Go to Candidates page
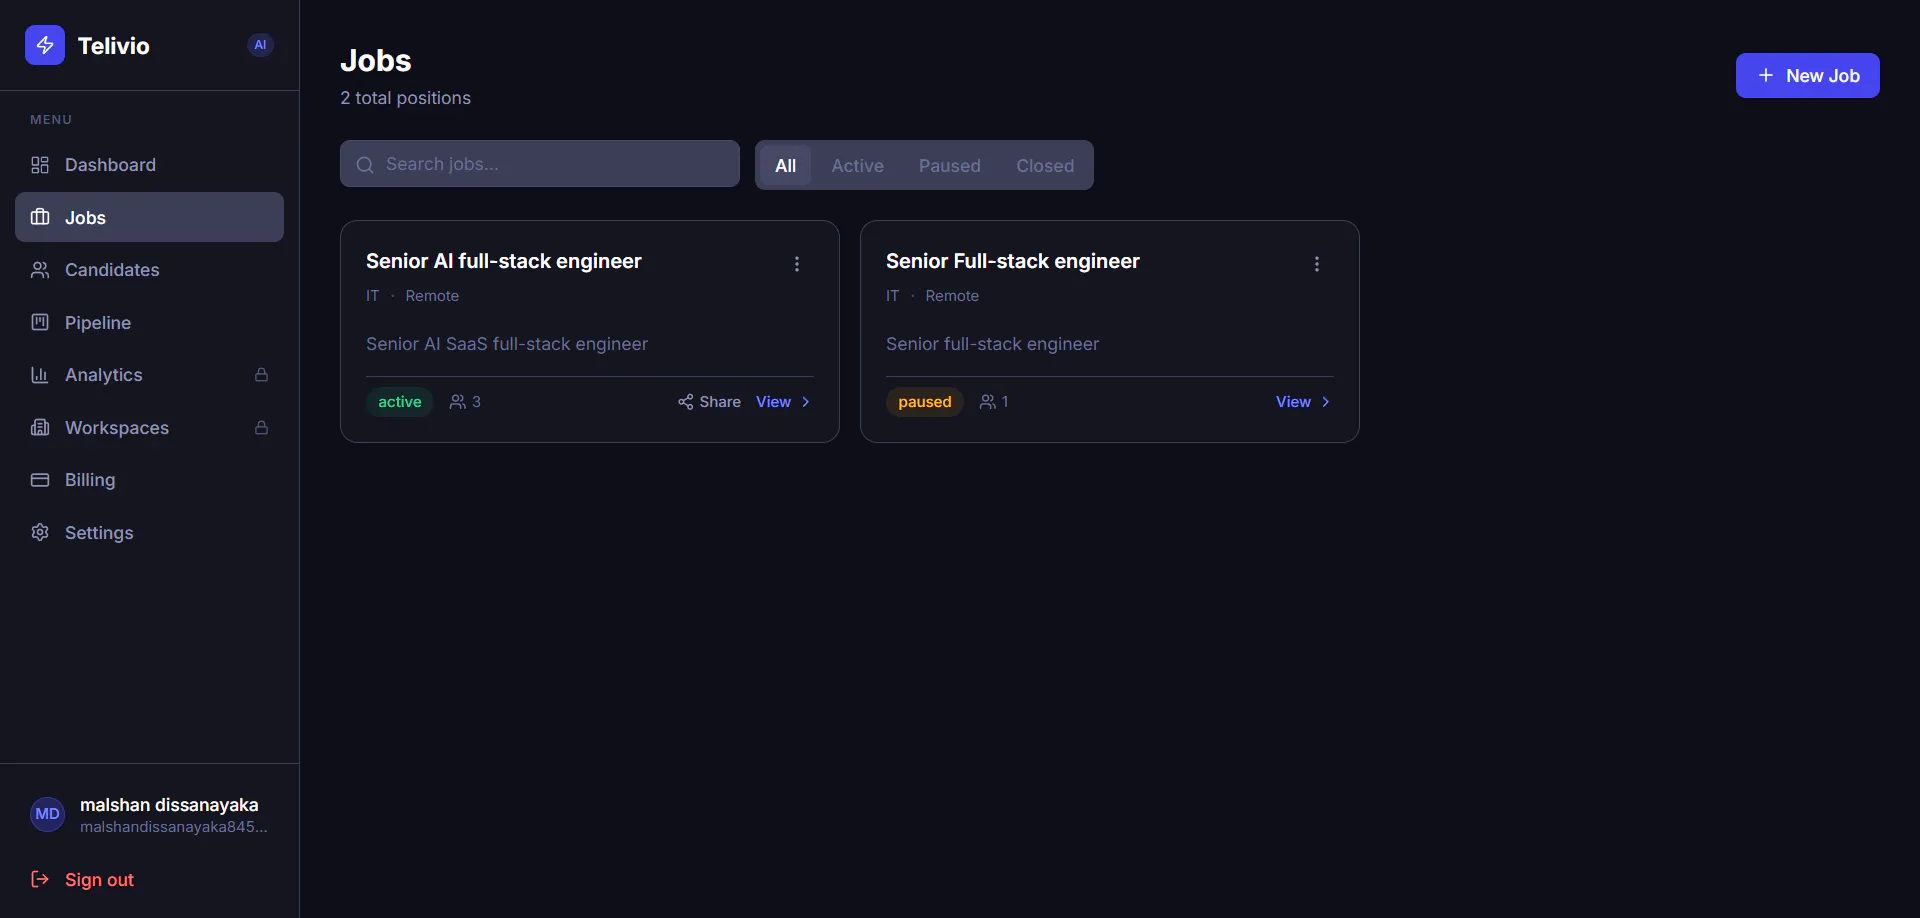This screenshot has height=918, width=1920. point(149,270)
